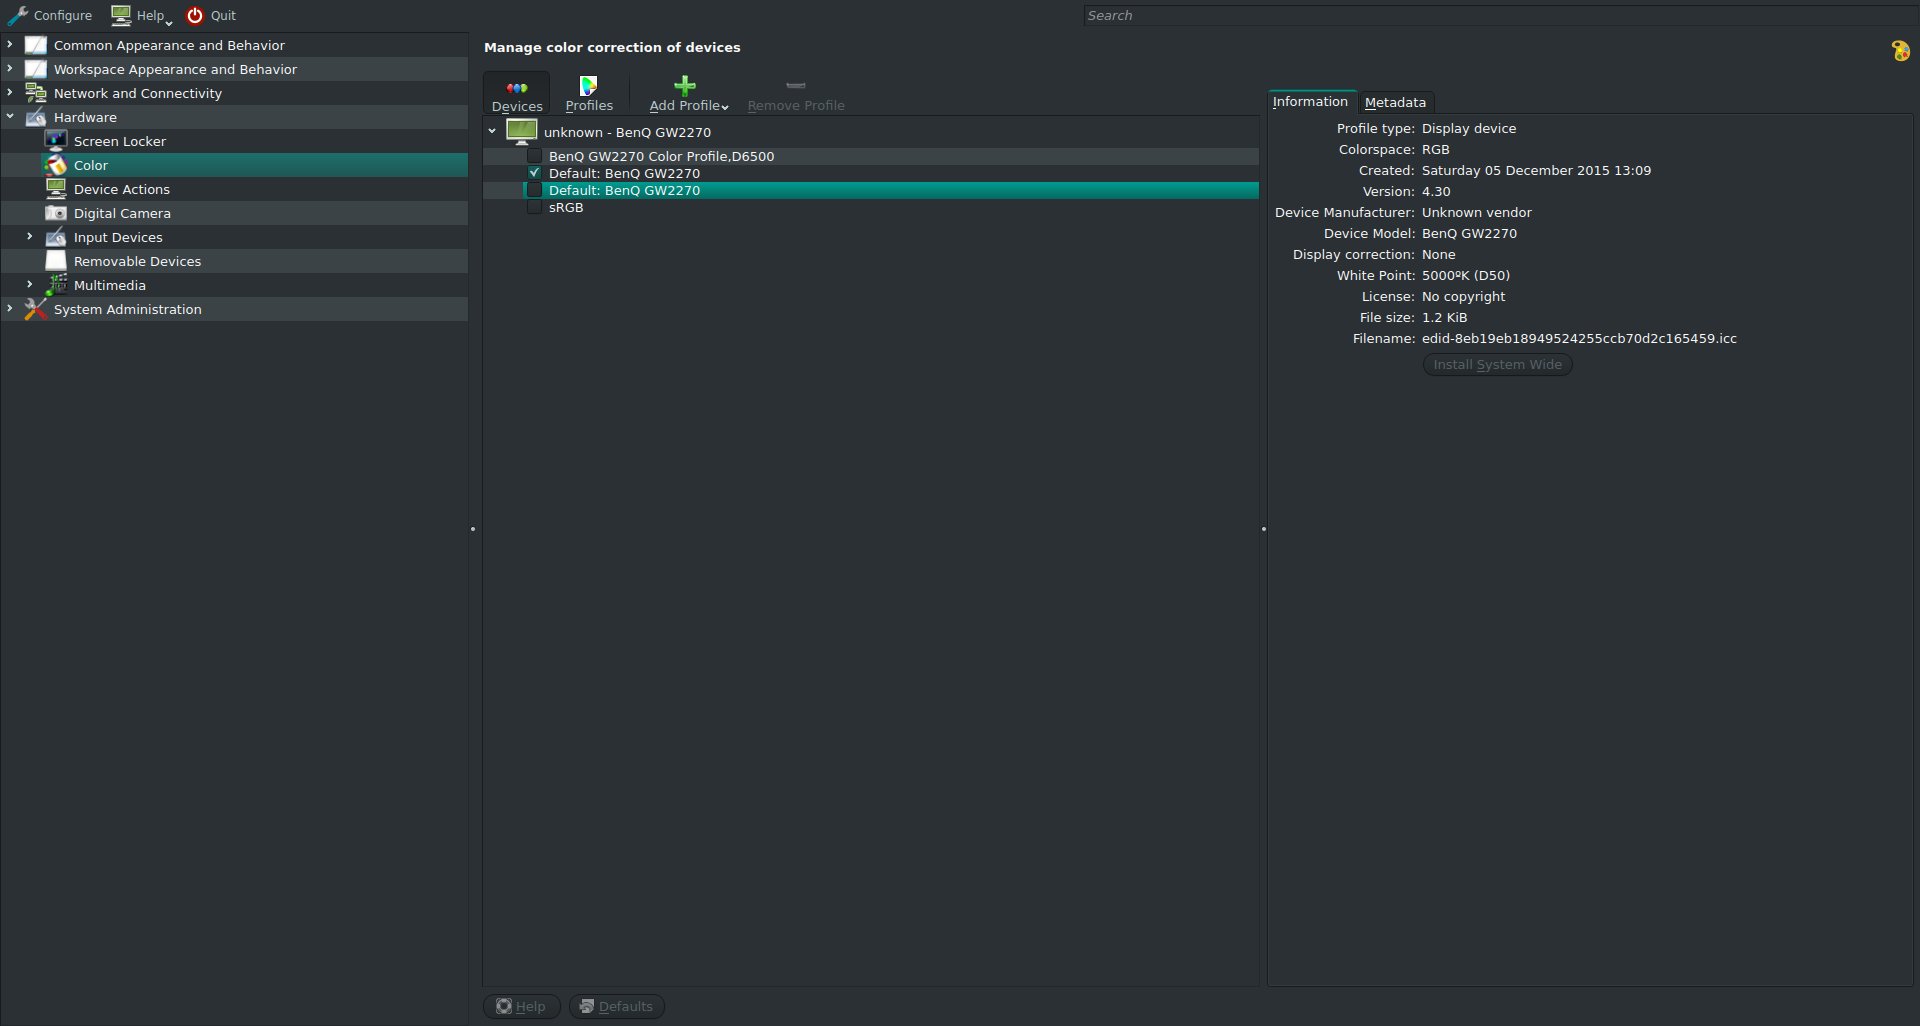Collapse the unknown - BenQ GW2270 device tree
The width and height of the screenshot is (1920, 1026).
492,131
